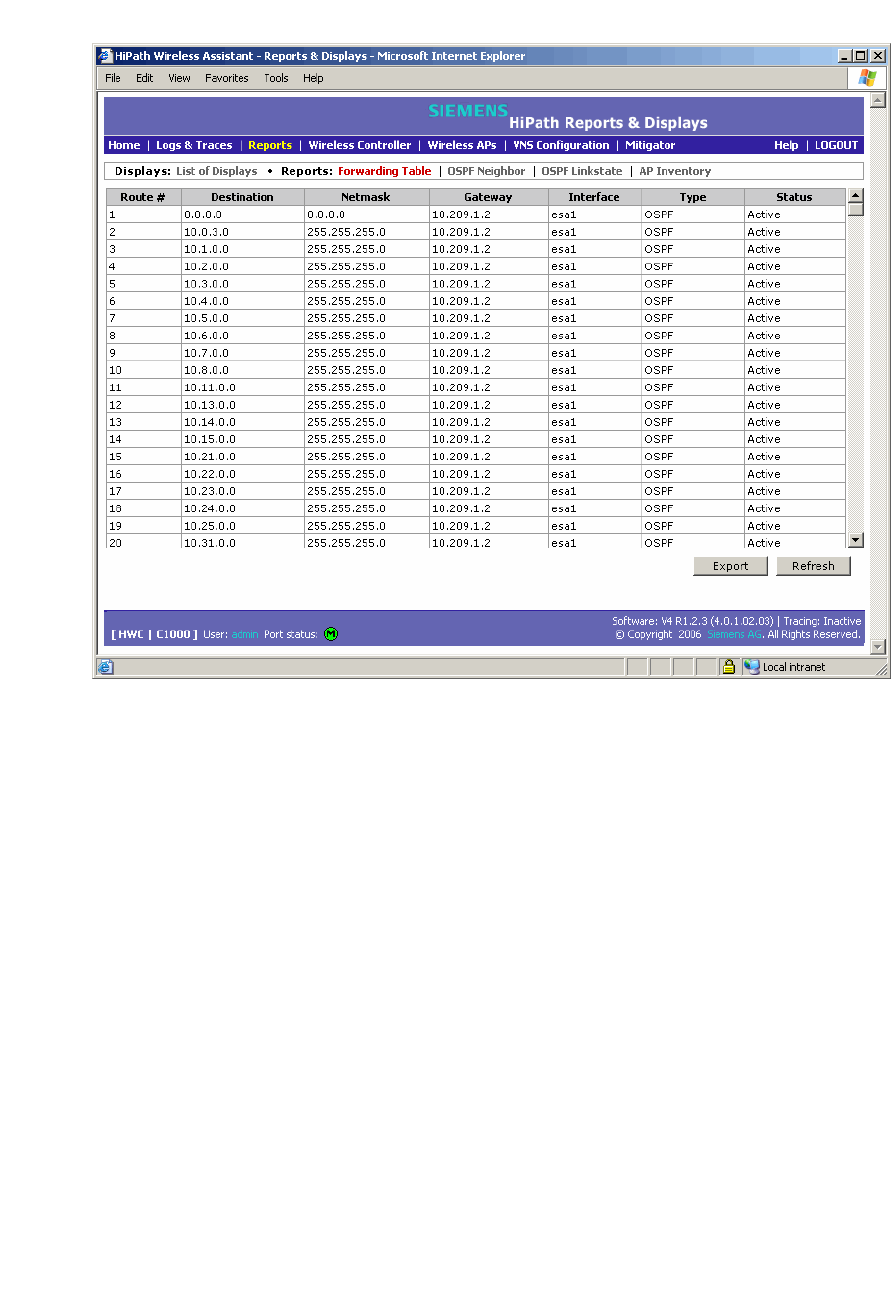Click destination cell 10.31.0.0
The width and height of the screenshot is (891, 1314).
tap(243, 542)
